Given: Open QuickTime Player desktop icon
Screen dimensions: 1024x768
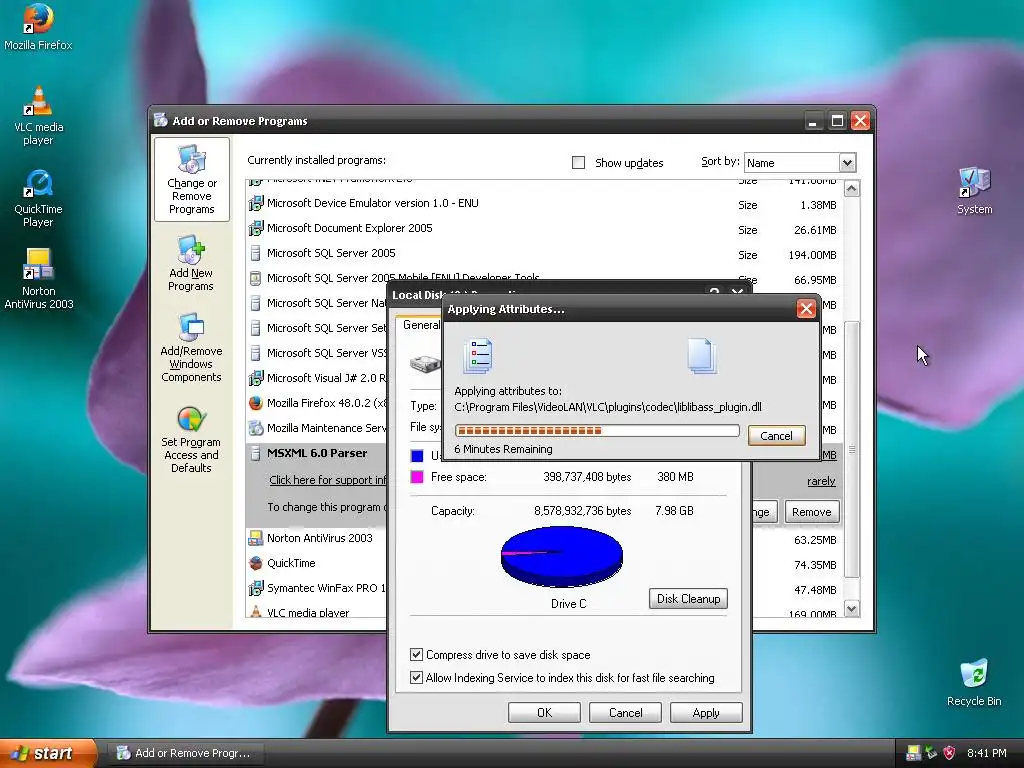Looking at the screenshot, I should click(x=38, y=198).
